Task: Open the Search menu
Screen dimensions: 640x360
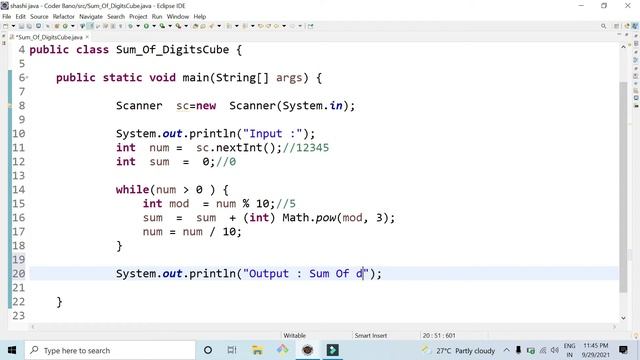Action: tap(116, 17)
